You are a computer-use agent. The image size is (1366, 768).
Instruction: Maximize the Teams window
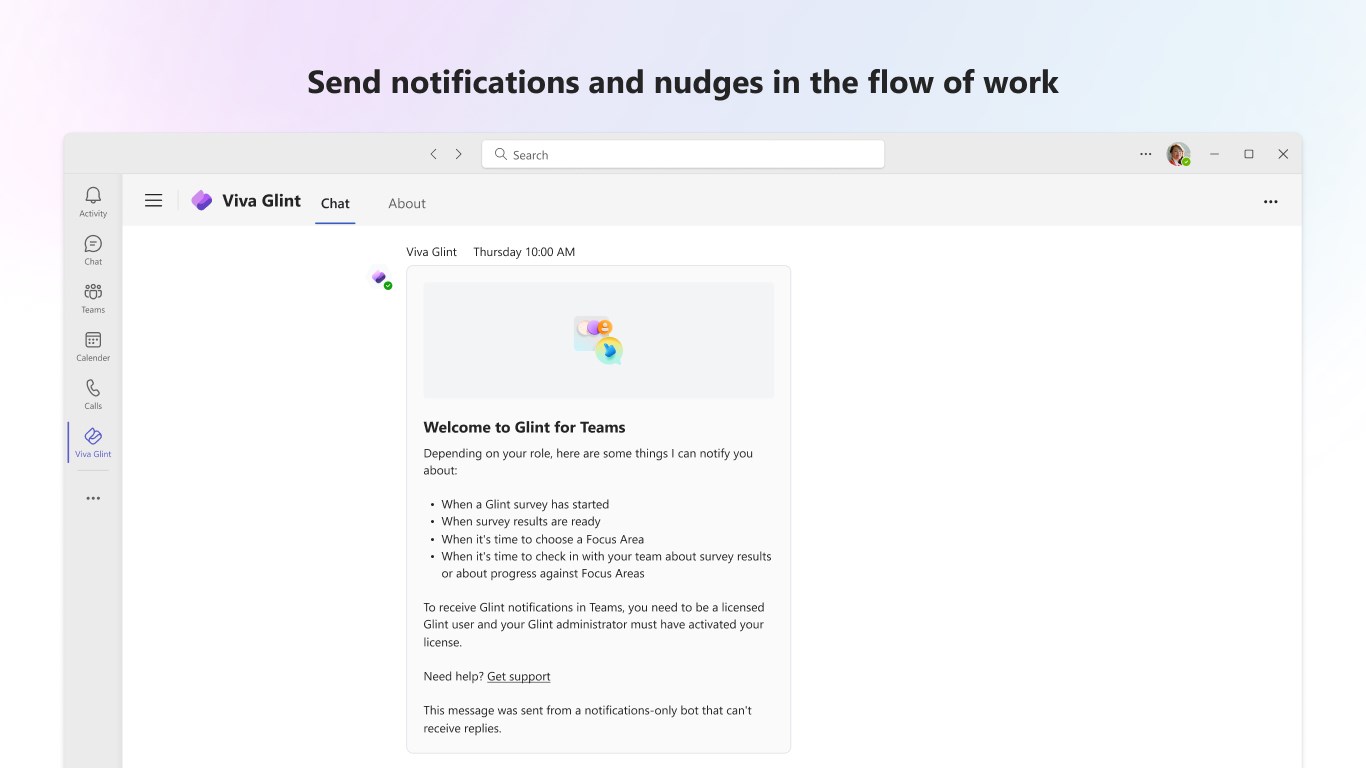1249,154
